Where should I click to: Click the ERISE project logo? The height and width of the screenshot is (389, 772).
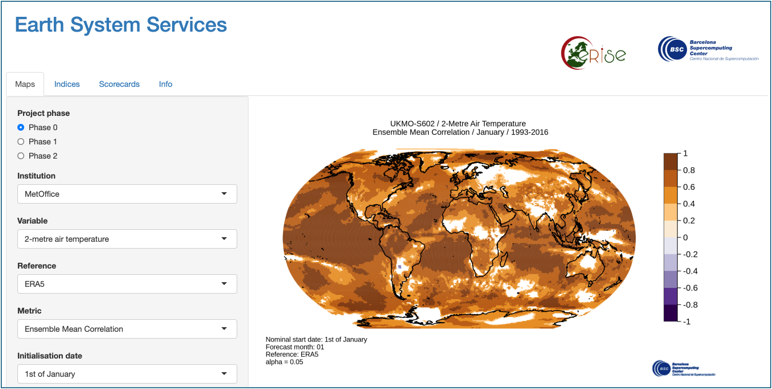(593, 52)
